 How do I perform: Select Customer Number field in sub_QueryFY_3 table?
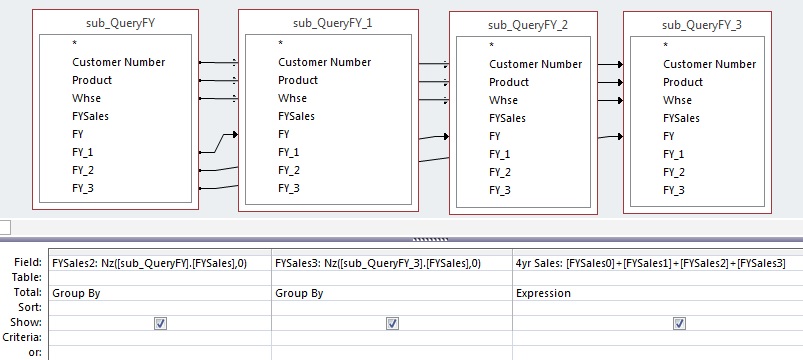coord(709,65)
